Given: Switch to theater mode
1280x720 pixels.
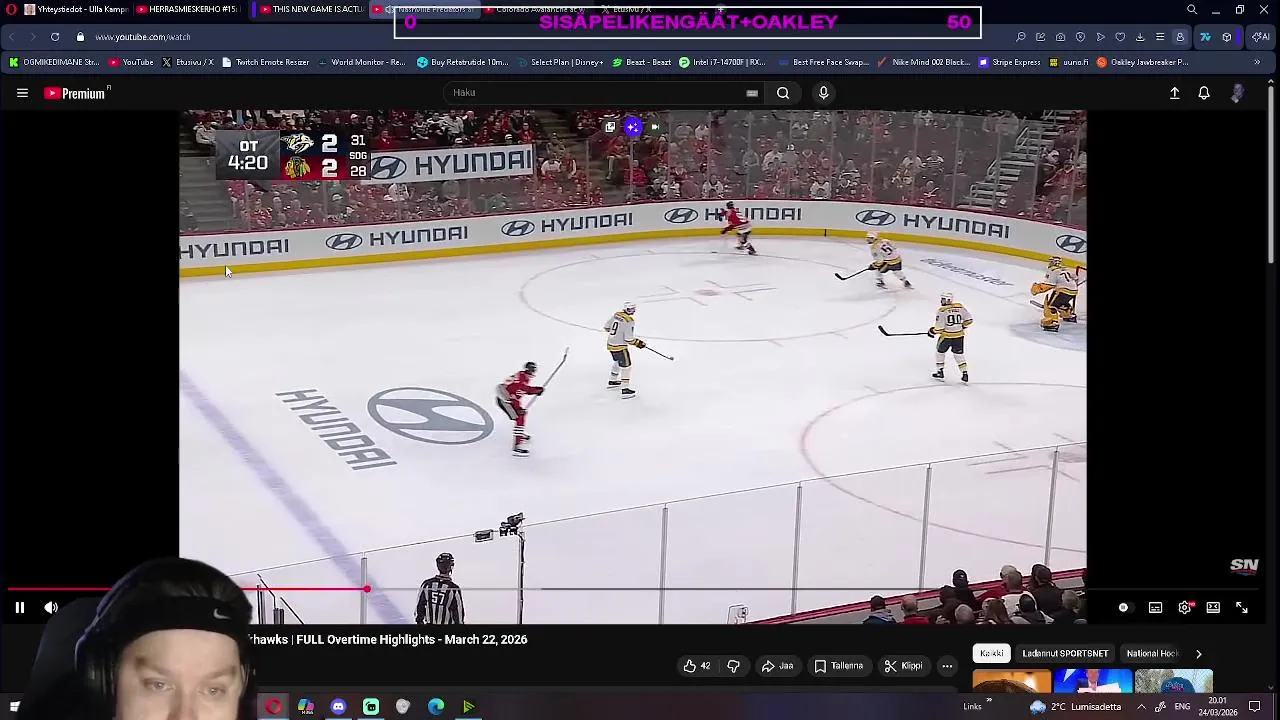Looking at the screenshot, I should coord(1213,607).
